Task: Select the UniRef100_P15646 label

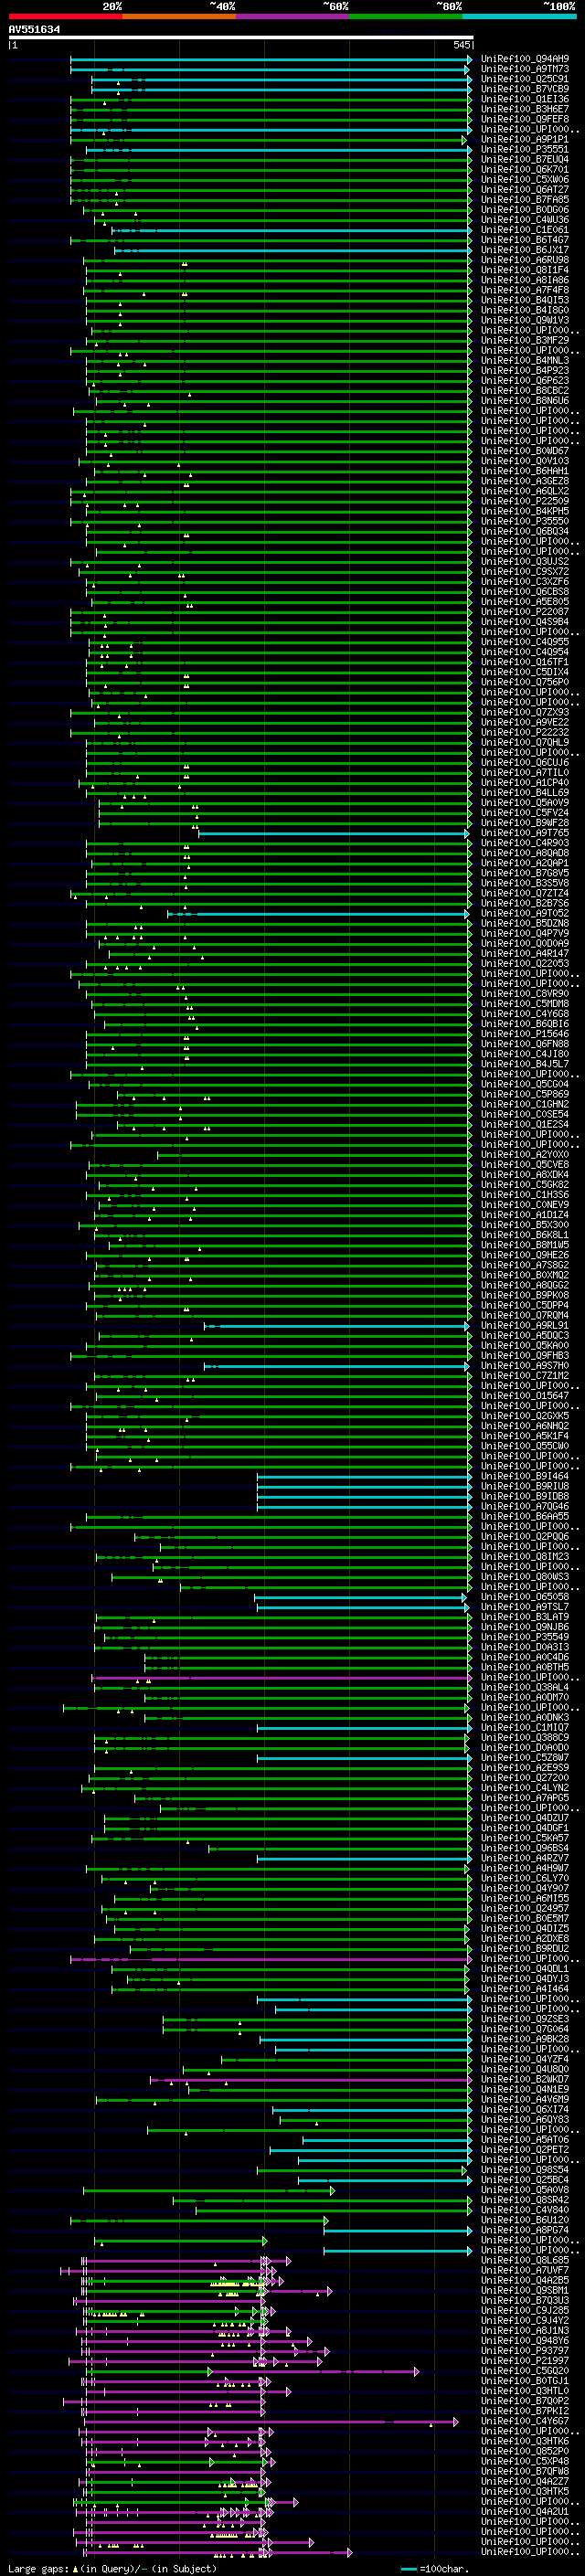Action: [525, 1034]
